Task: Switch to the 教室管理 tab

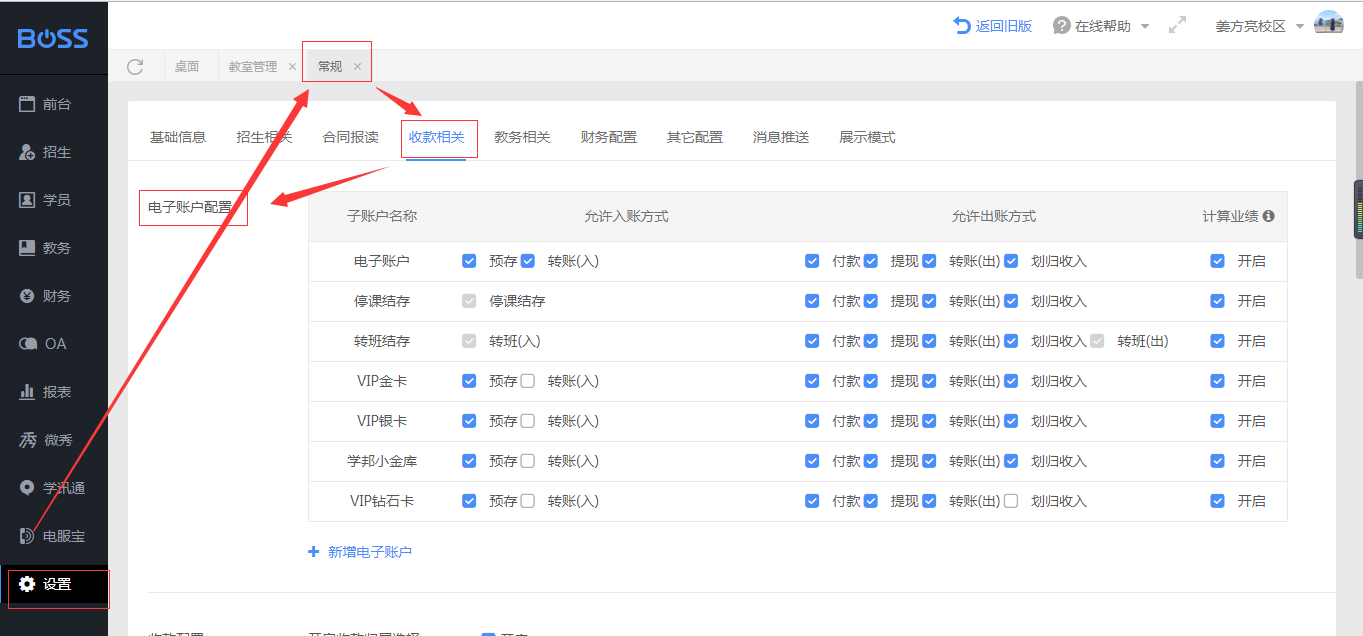Action: click(253, 66)
